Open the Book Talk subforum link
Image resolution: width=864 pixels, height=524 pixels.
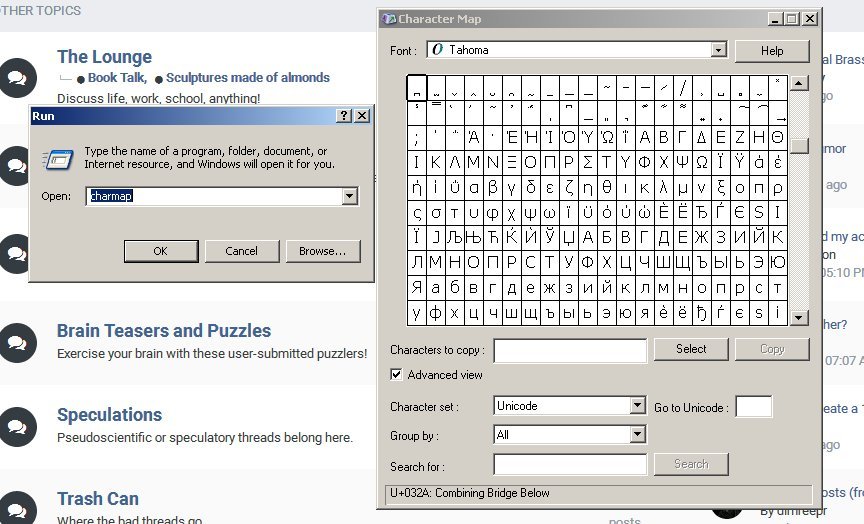pos(117,78)
